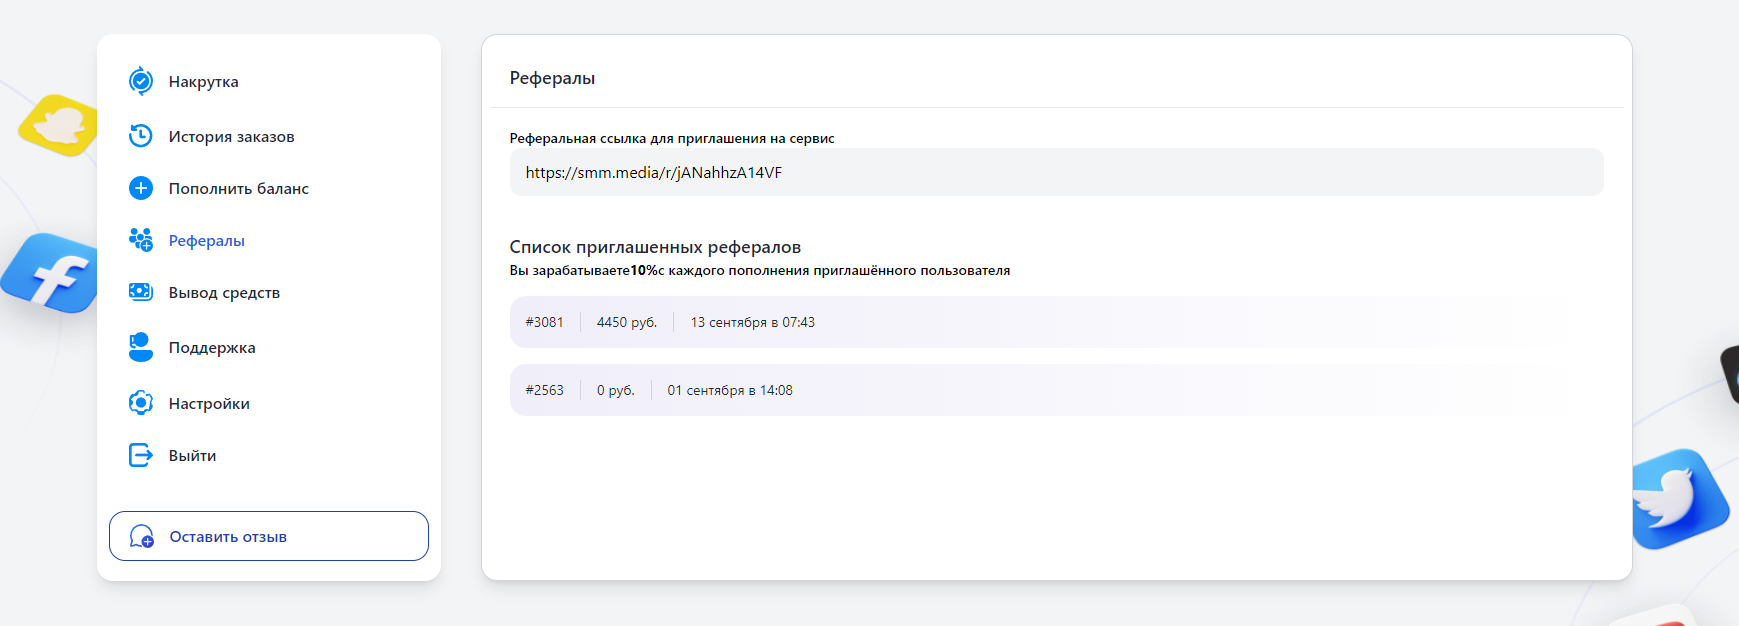Image resolution: width=1739 pixels, height=626 pixels.
Task: Click the Выйти logout icon
Action: coord(141,455)
